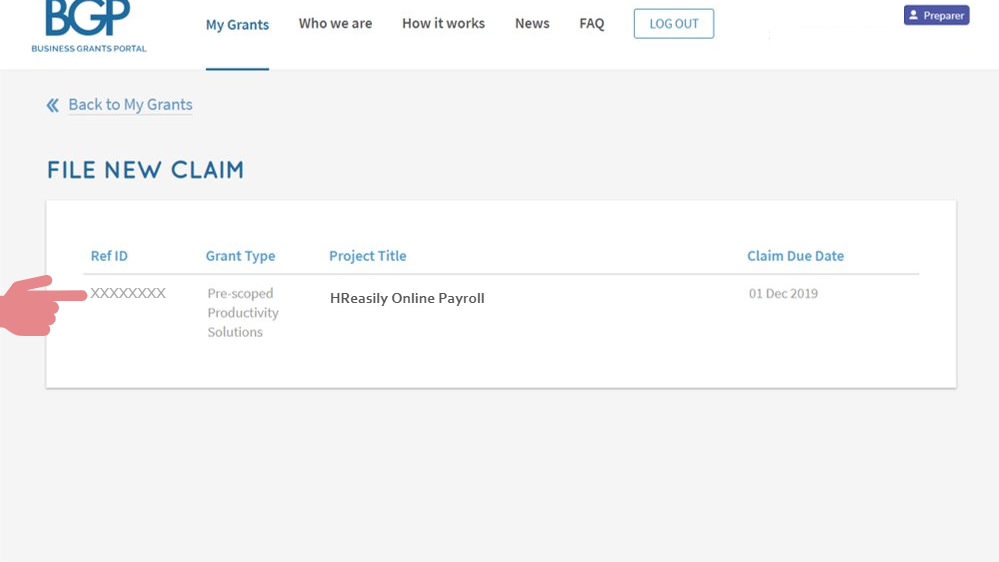
Task: Open the My Grants tab
Action: 237,25
